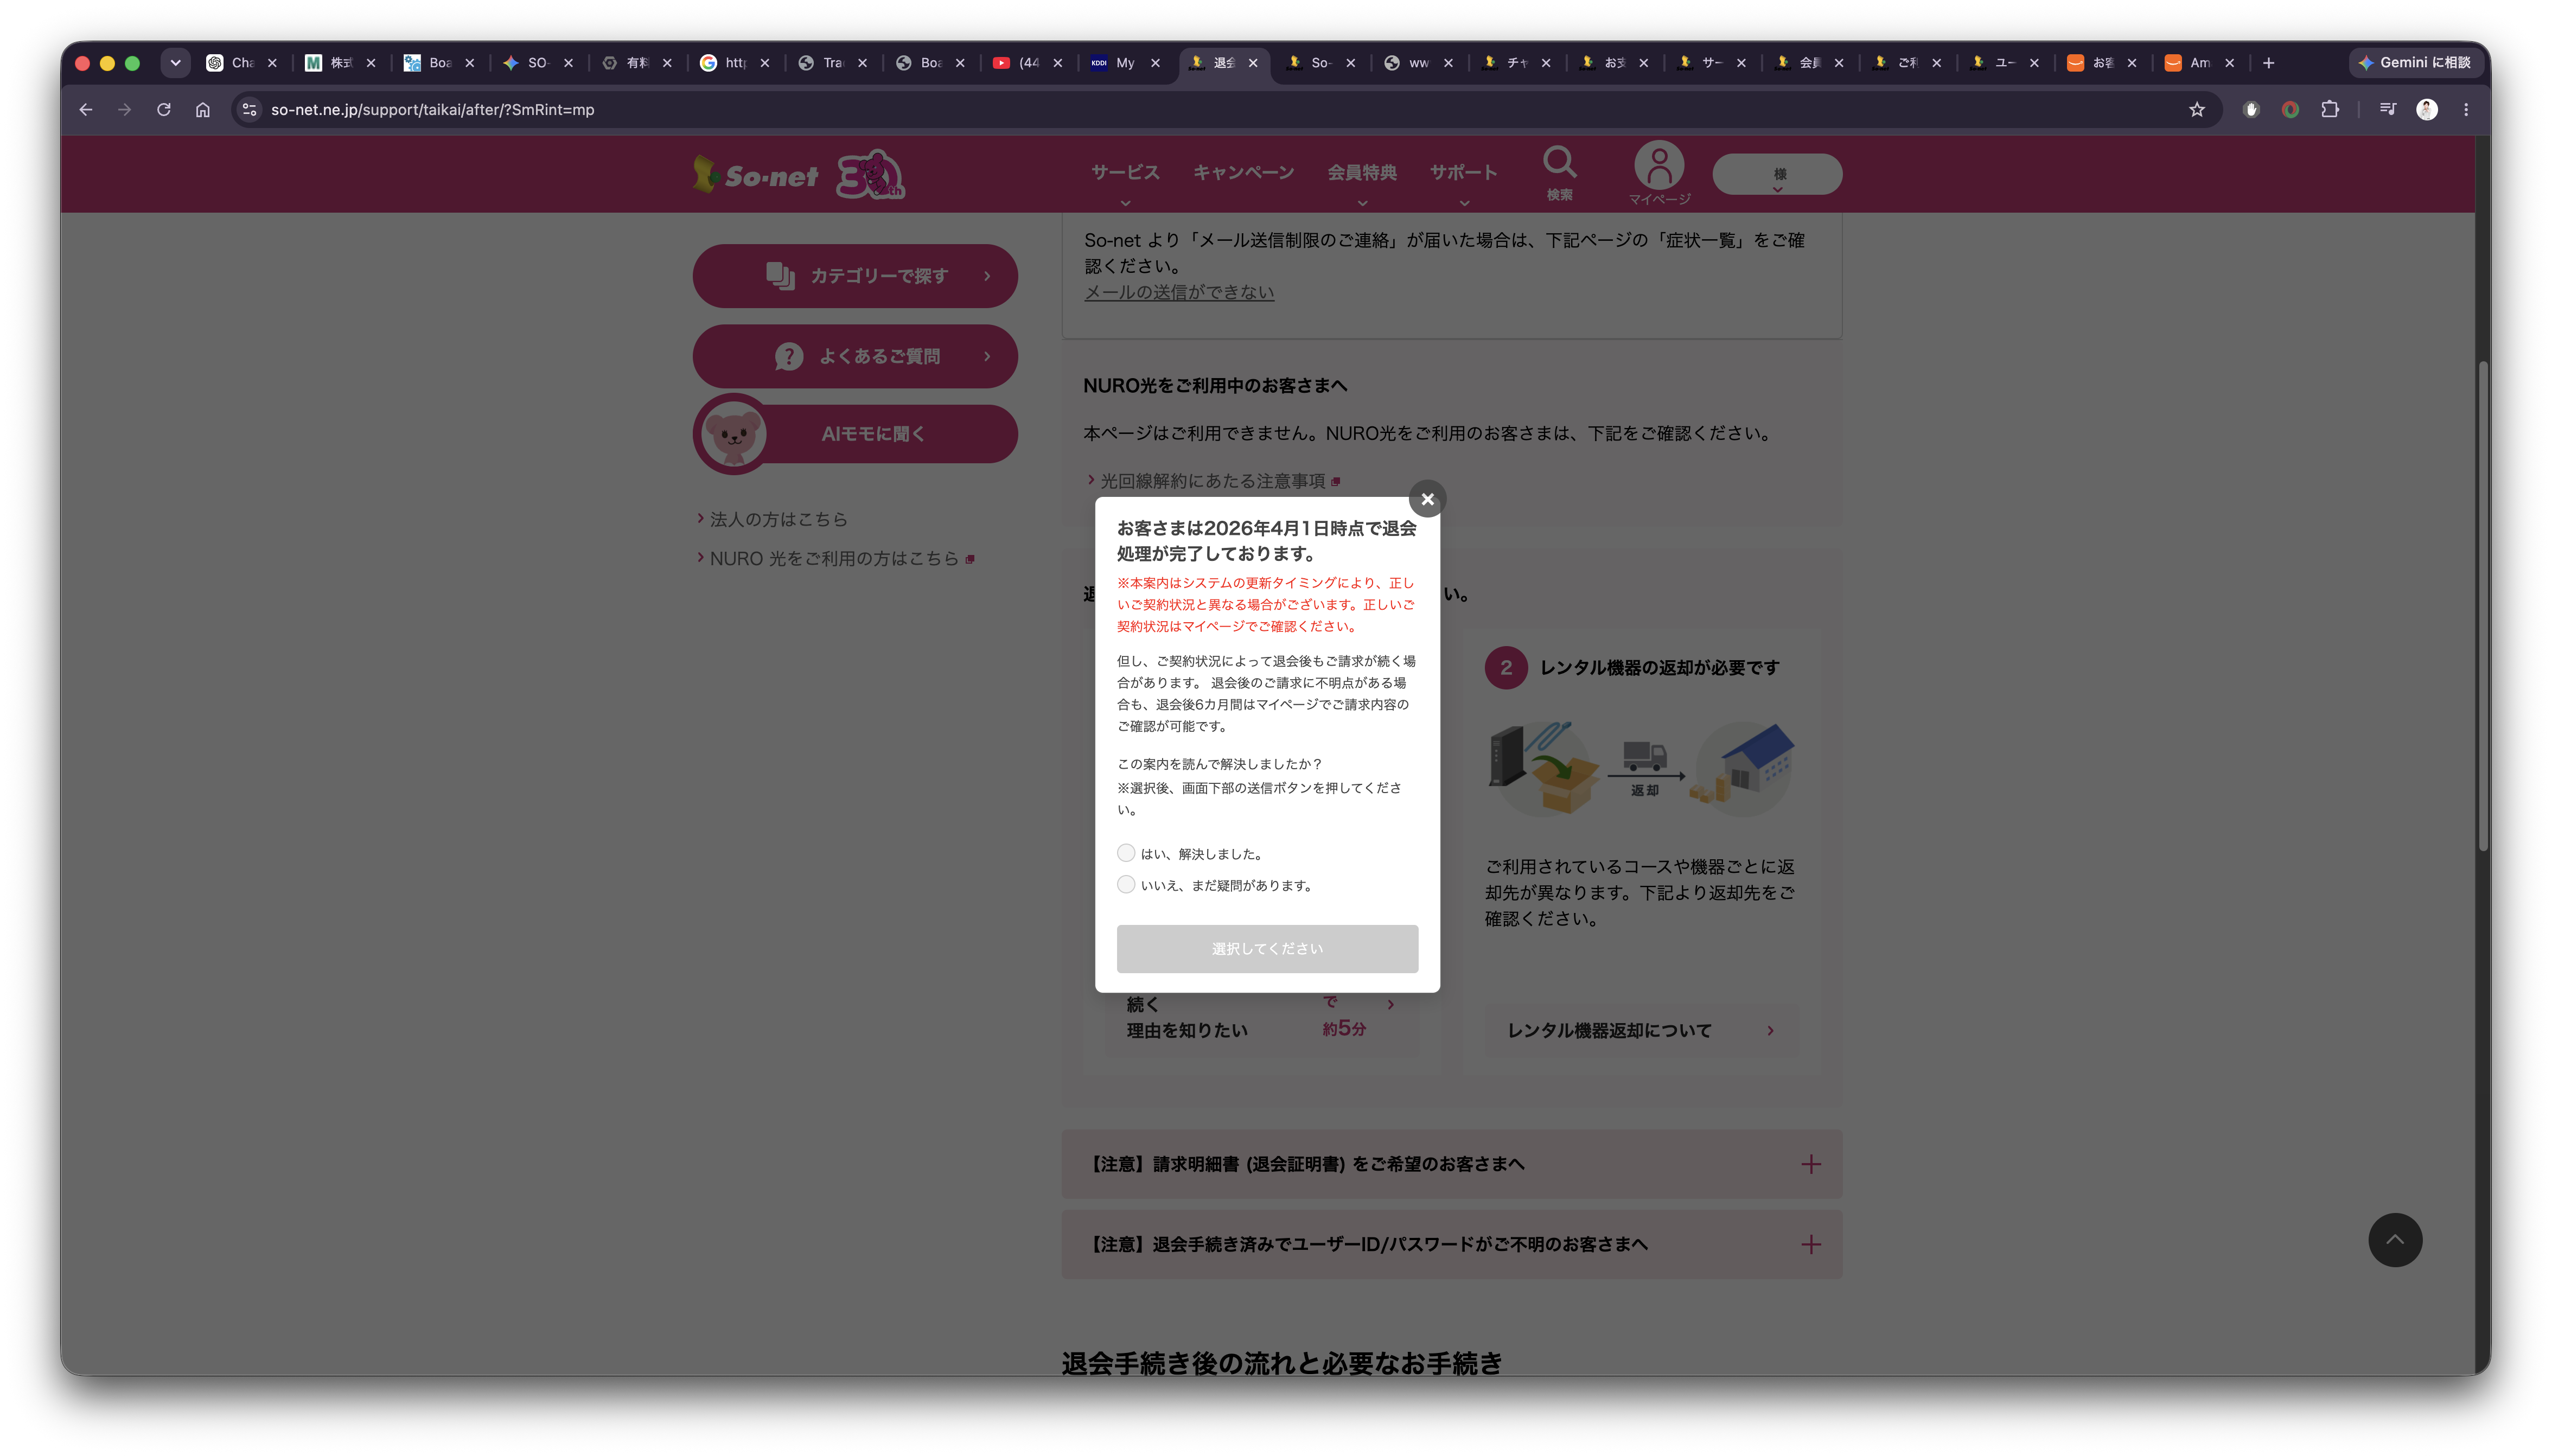Open the 光回線解約にあたる注意事項 link

point(1213,481)
